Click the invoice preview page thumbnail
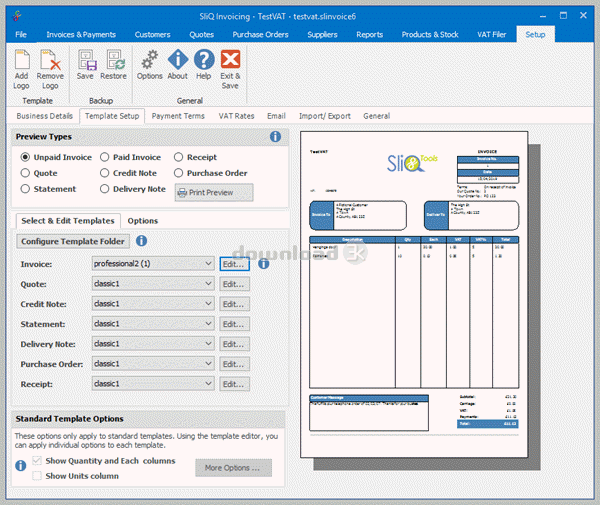The width and height of the screenshot is (600, 505). [x=414, y=295]
